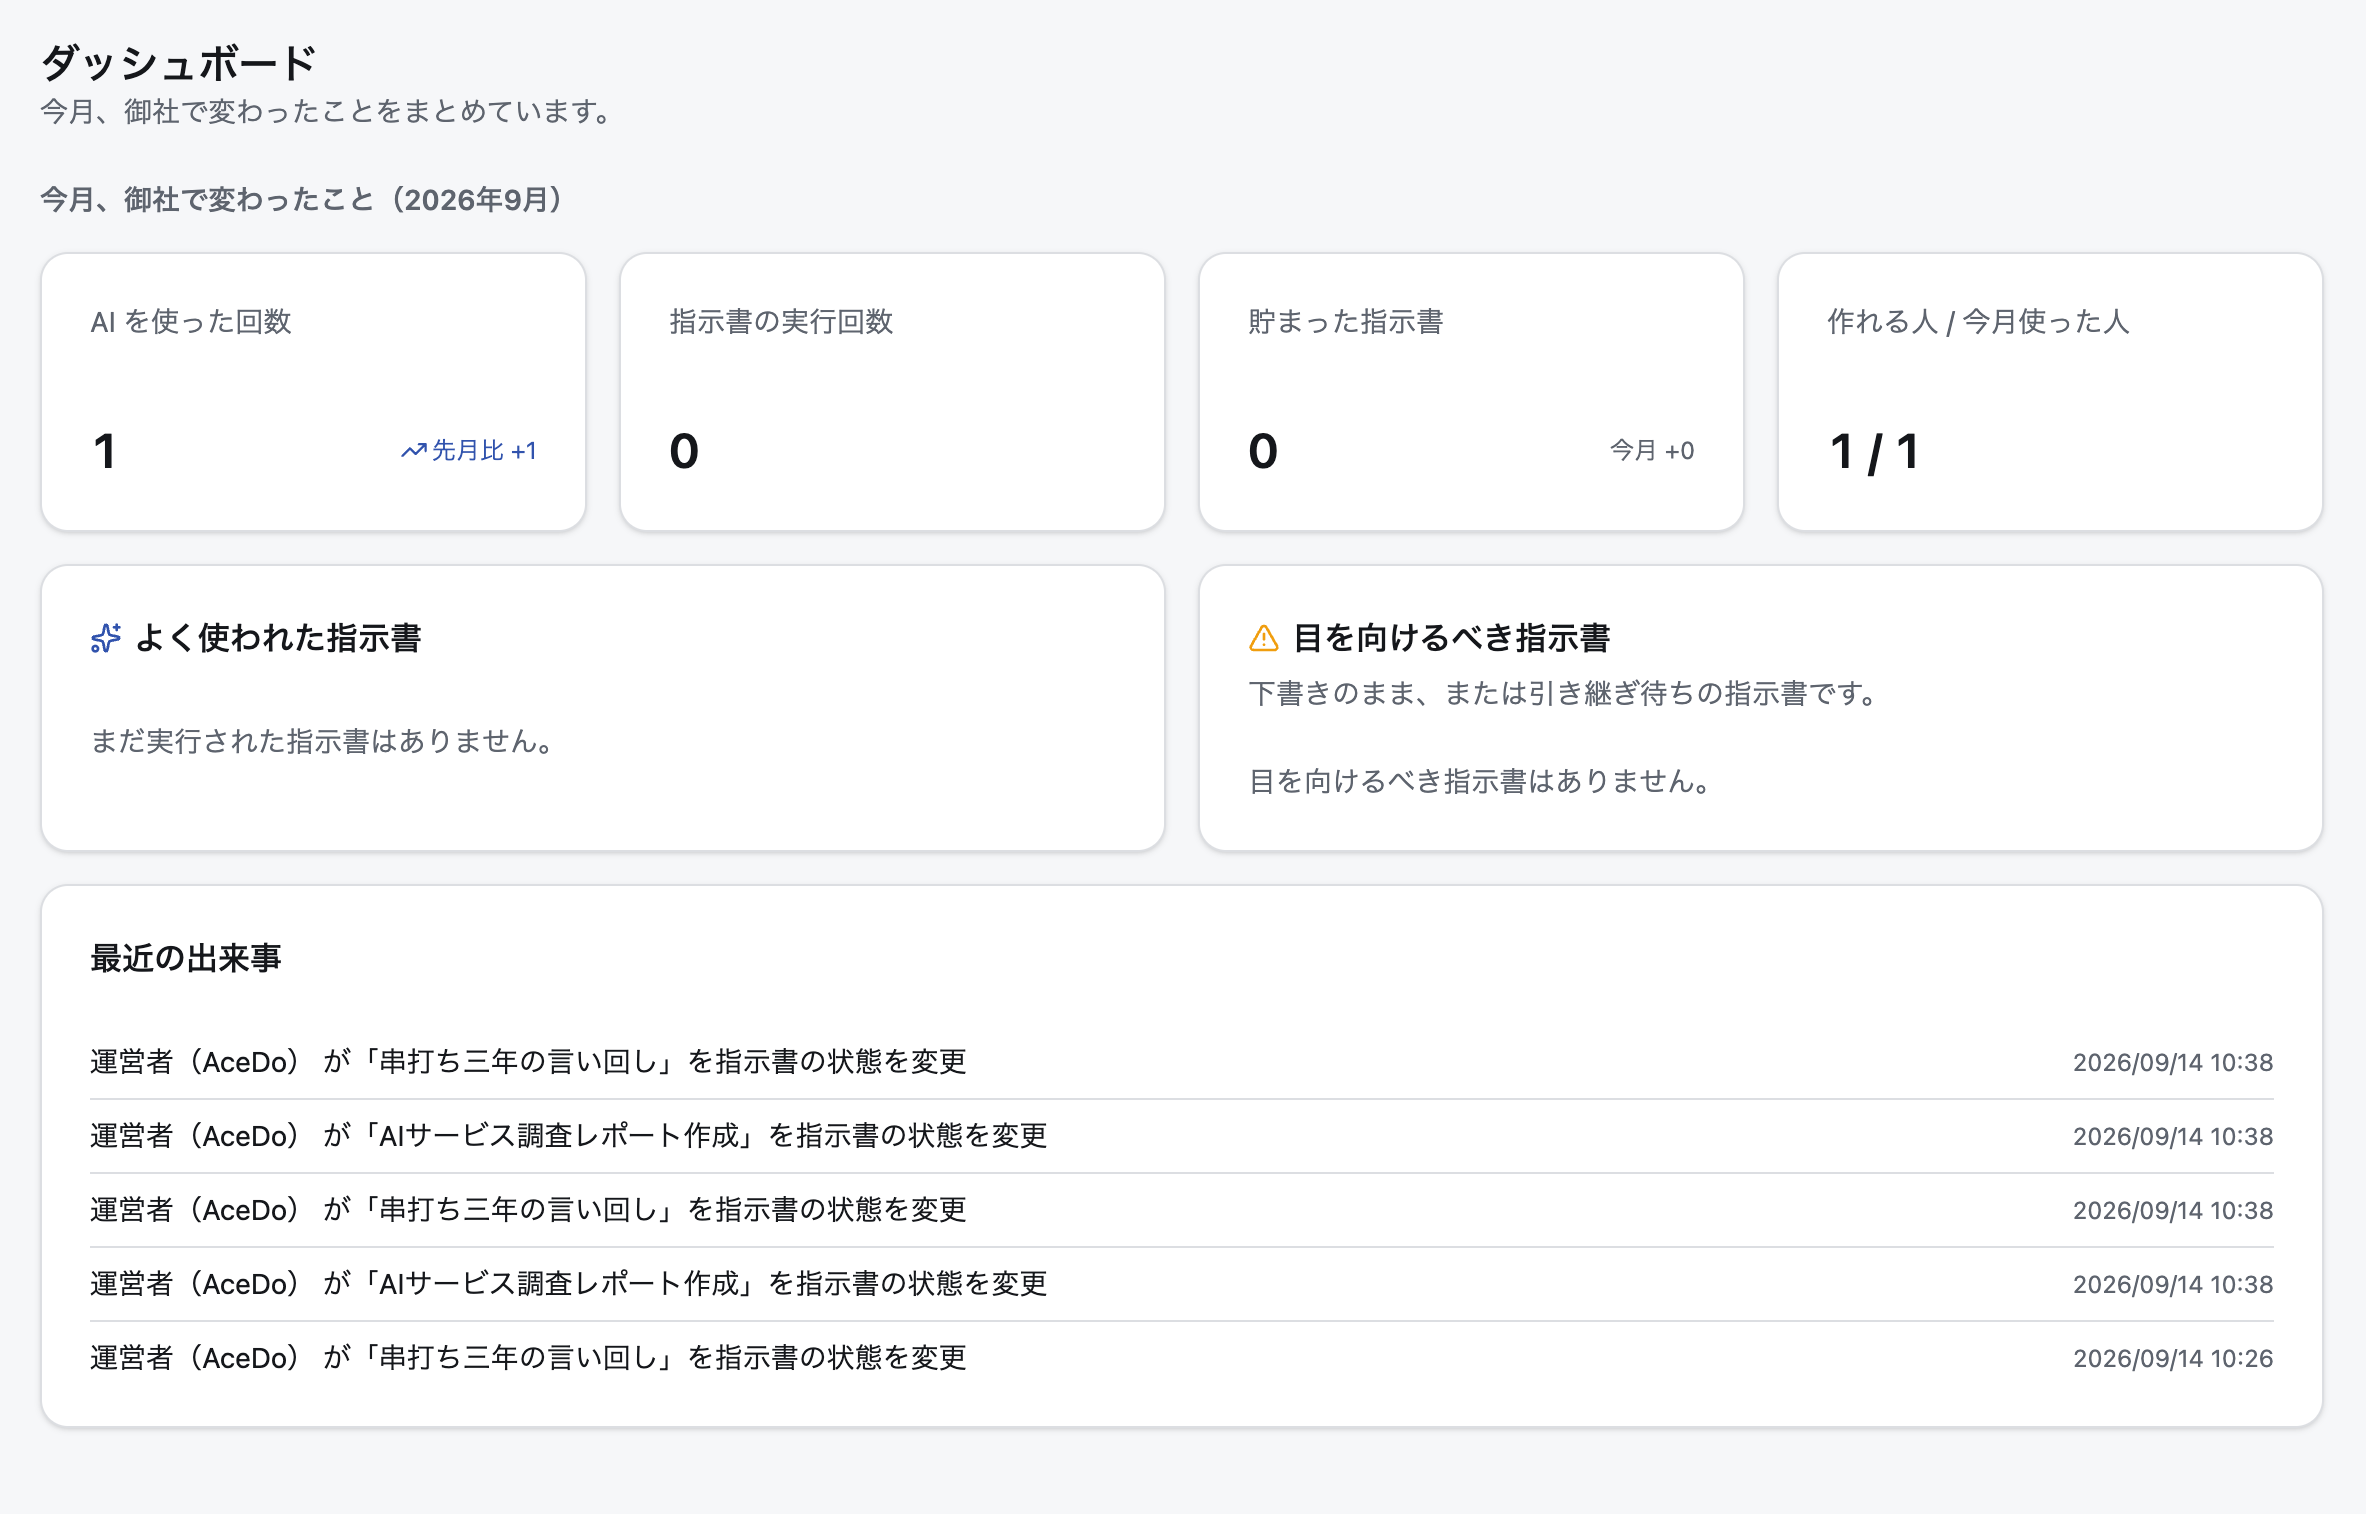Image resolution: width=2366 pixels, height=1514 pixels.
Task: Click the warning triangle icon beside 目を向けるべき指示書
Action: tap(1264, 638)
